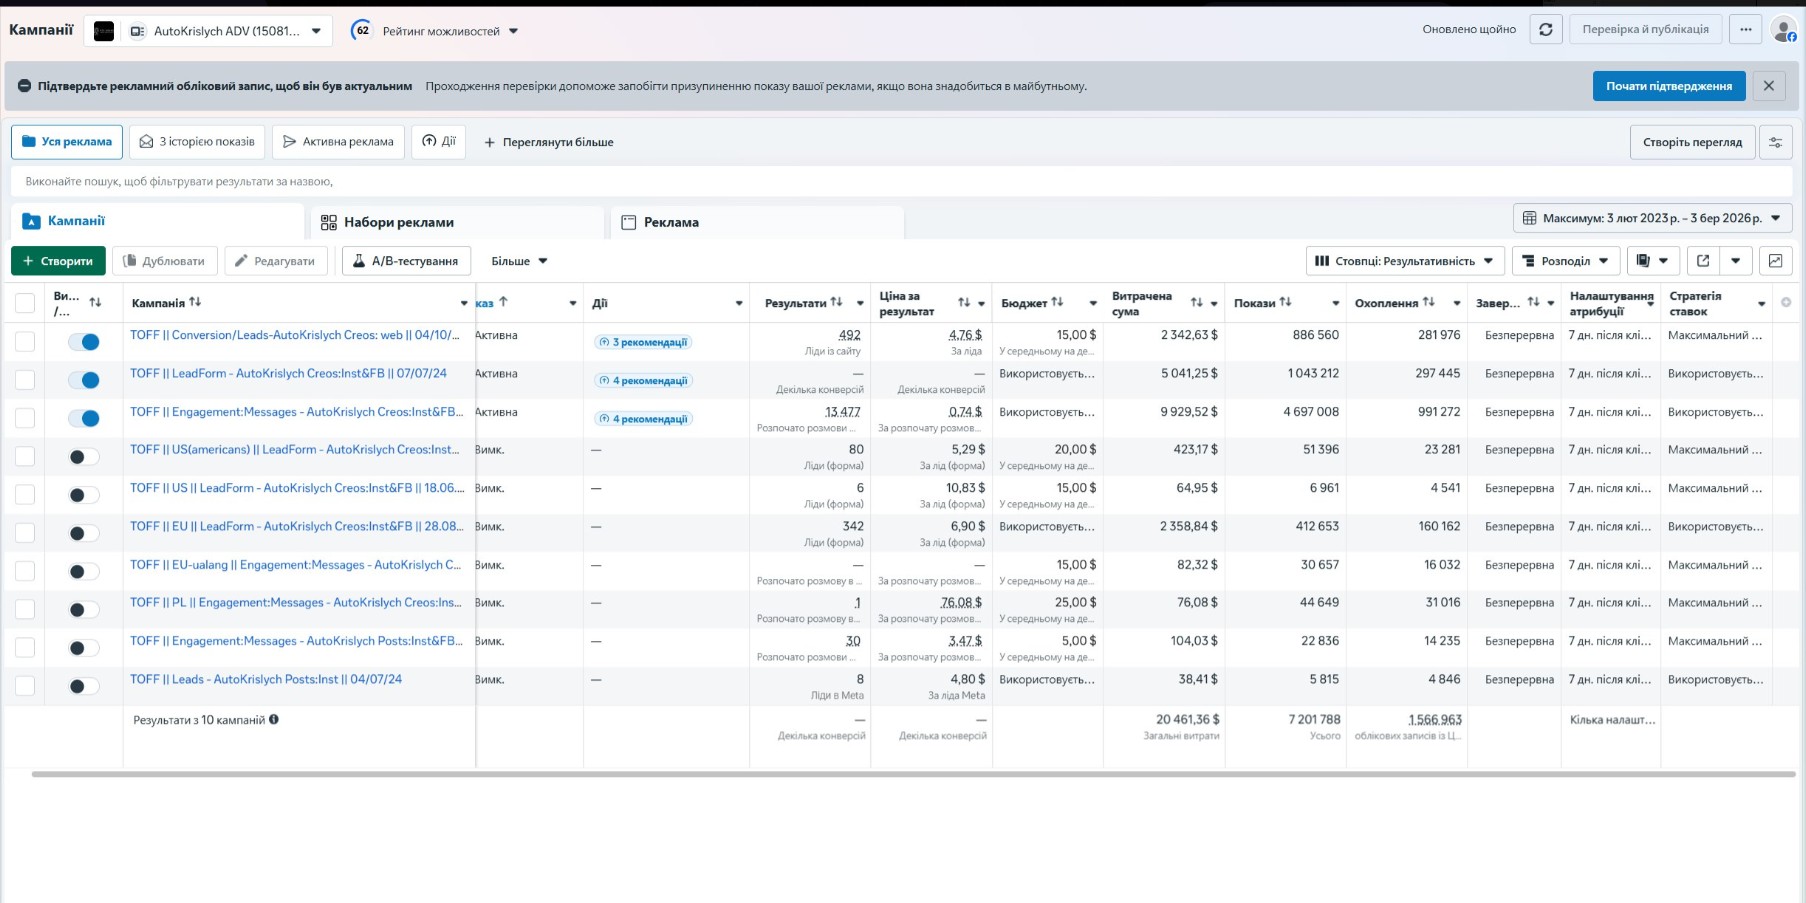Click the reports icon button
This screenshot has height=903, width=1806.
pyautogui.click(x=1652, y=261)
